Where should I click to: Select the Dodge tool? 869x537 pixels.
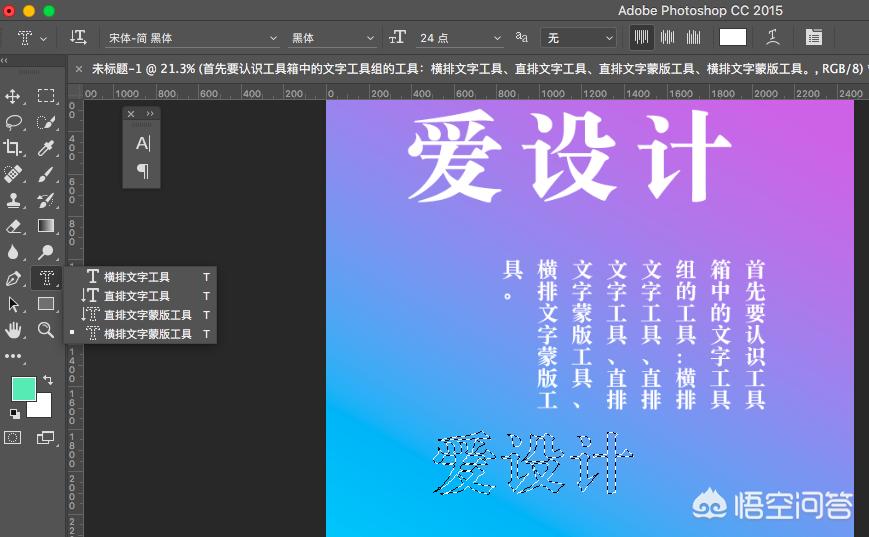pos(46,252)
